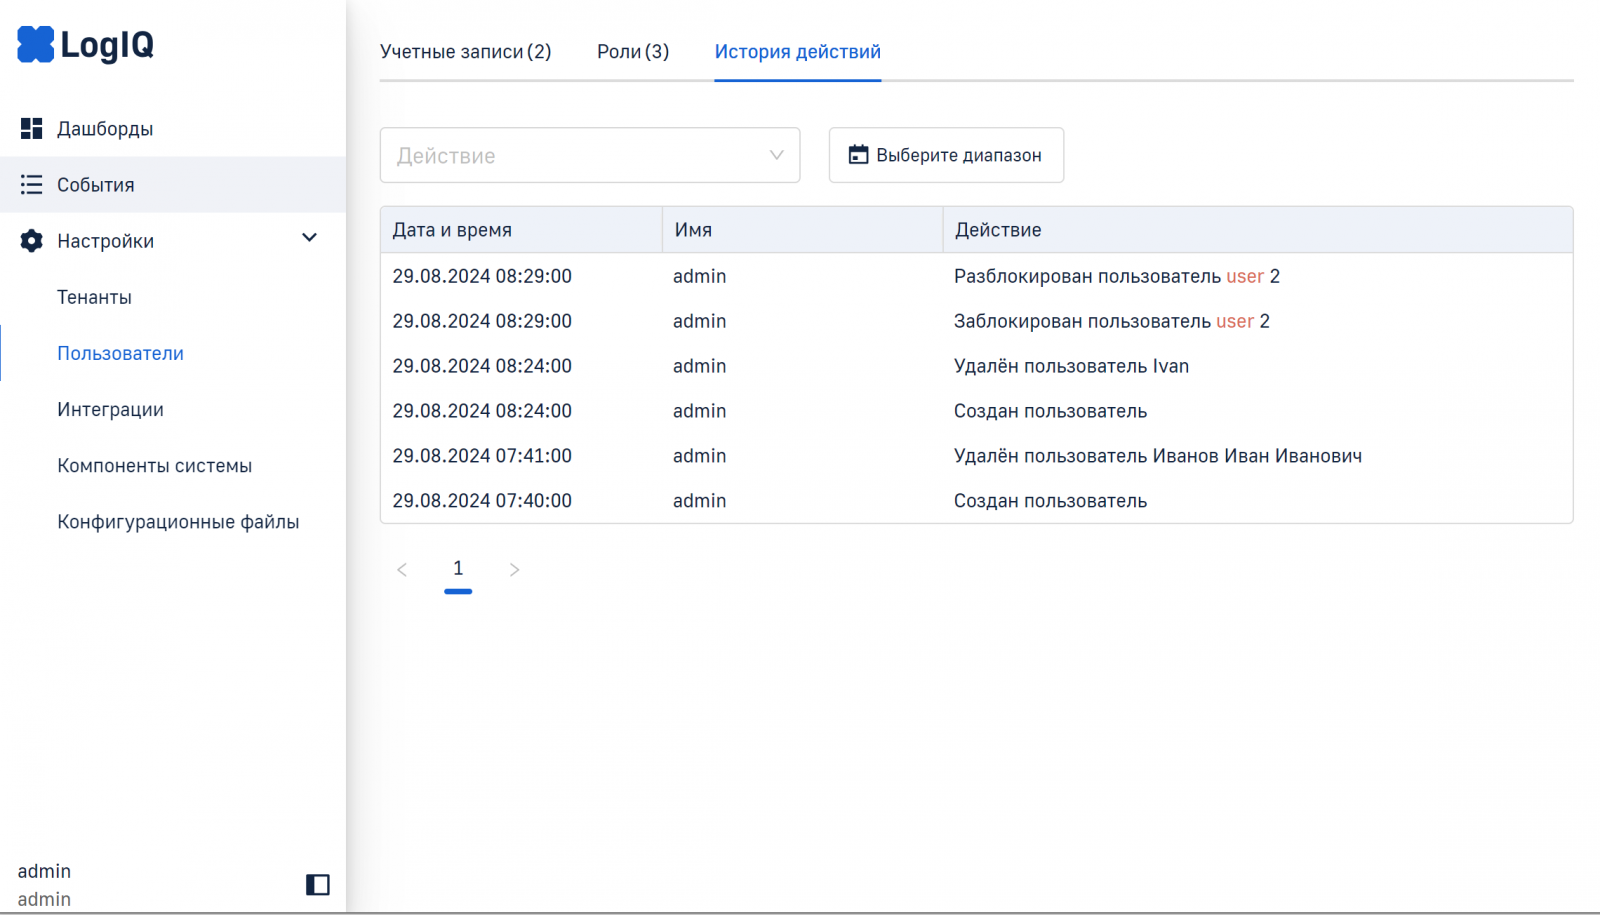Go to the previous page arrow

pyautogui.click(x=402, y=570)
